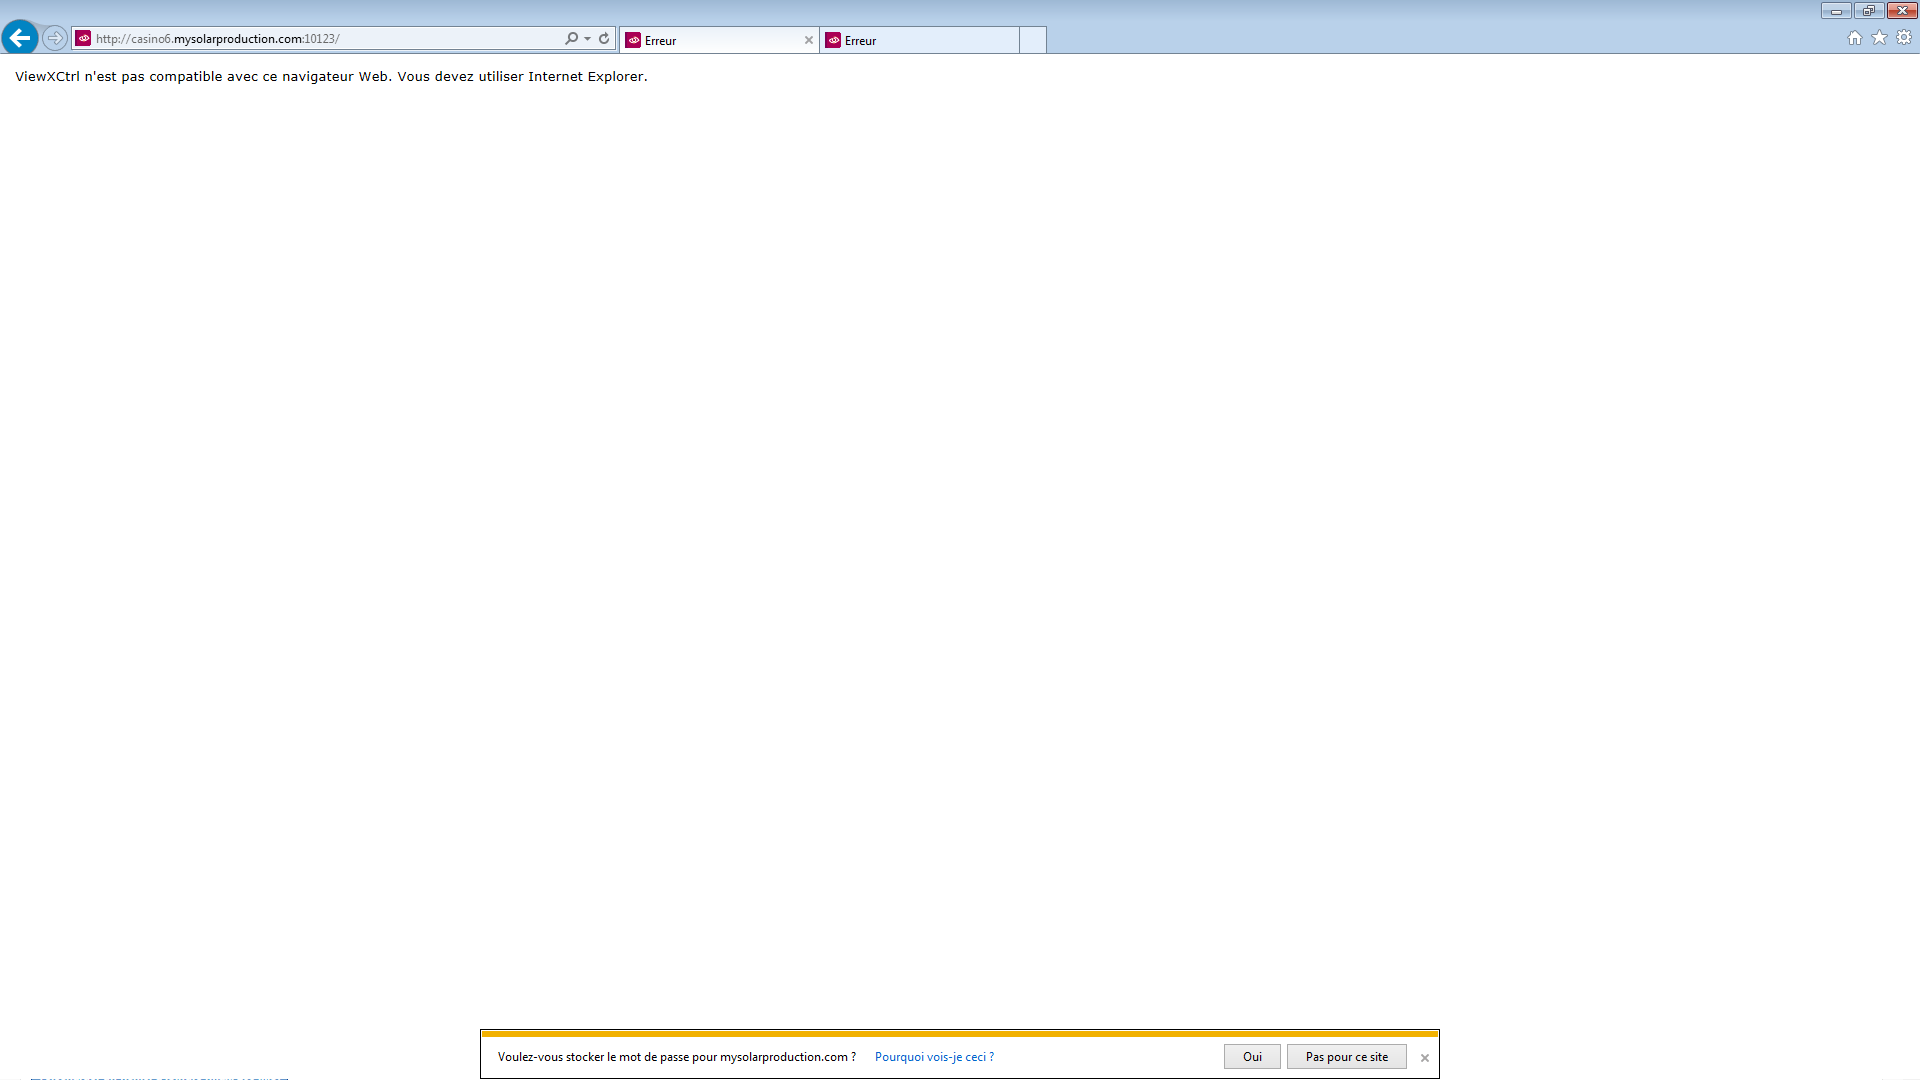The width and height of the screenshot is (1920, 1080).
Task: Click Oui to store the password
Action: [x=1252, y=1057]
